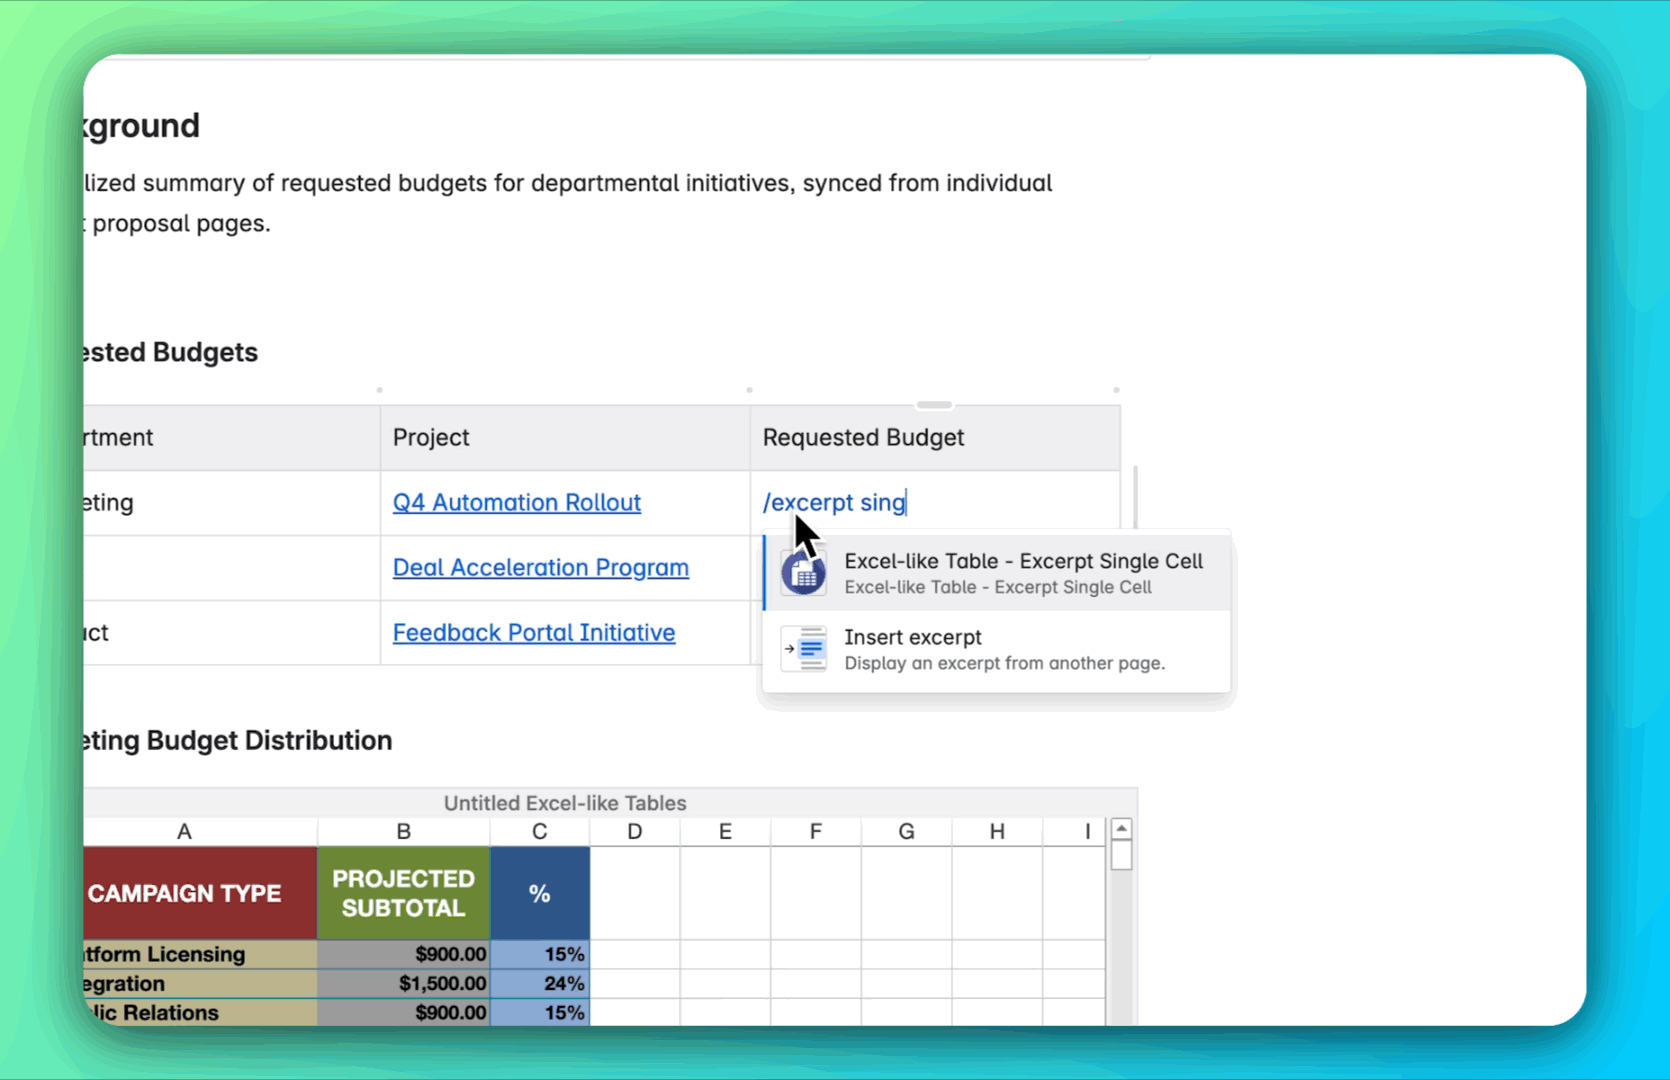Open the Feedback Portal Initiative link
The width and height of the screenshot is (1670, 1080).
[533, 632]
